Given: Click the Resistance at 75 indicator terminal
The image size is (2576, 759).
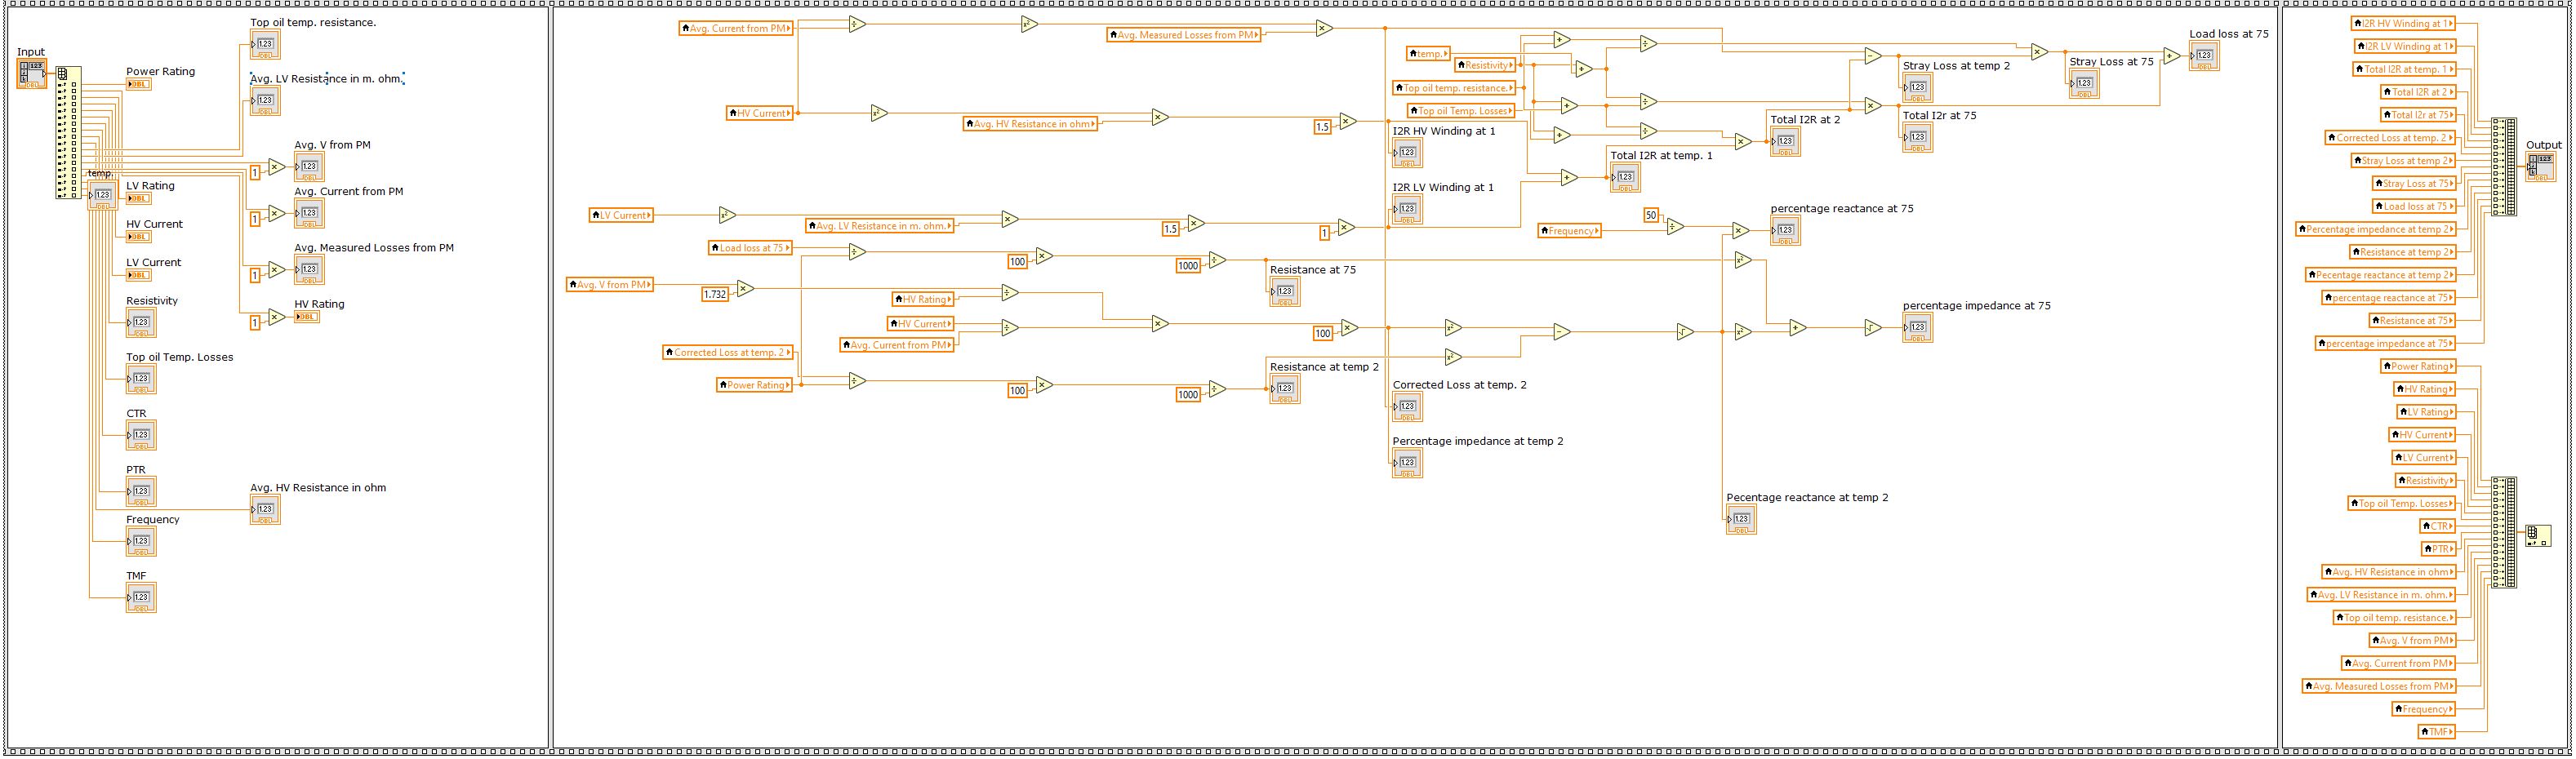Looking at the screenshot, I should pos(1285,292).
